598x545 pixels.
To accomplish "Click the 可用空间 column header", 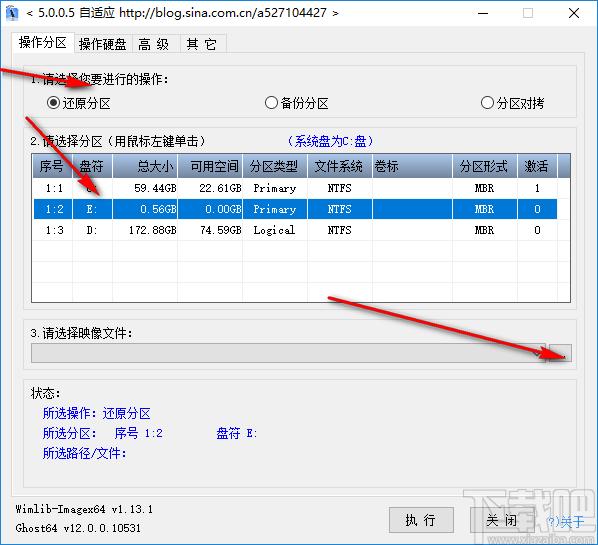I will pyautogui.click(x=210, y=166).
